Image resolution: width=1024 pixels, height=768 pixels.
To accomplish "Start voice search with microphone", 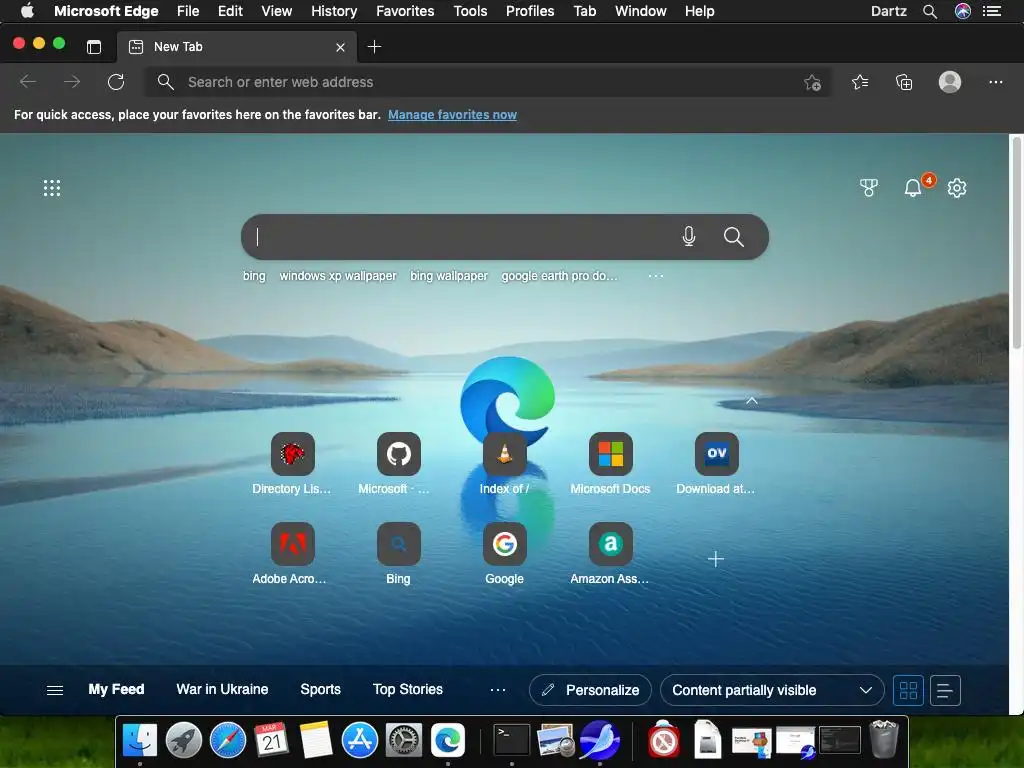I will click(x=688, y=236).
